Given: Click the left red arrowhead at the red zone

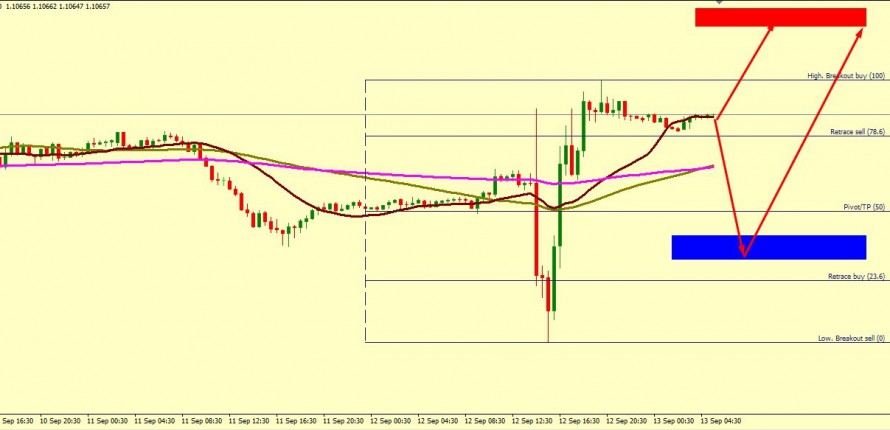Looking at the screenshot, I should pyautogui.click(x=770, y=30).
